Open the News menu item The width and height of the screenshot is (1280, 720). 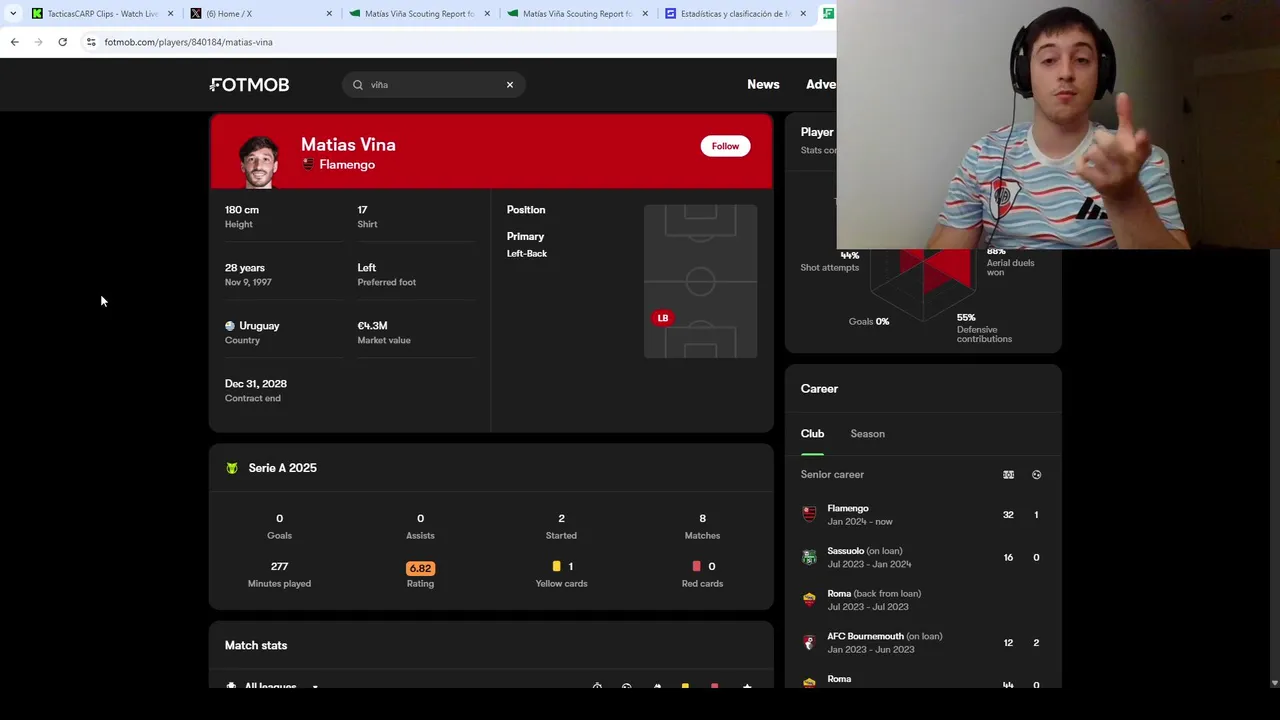(763, 84)
